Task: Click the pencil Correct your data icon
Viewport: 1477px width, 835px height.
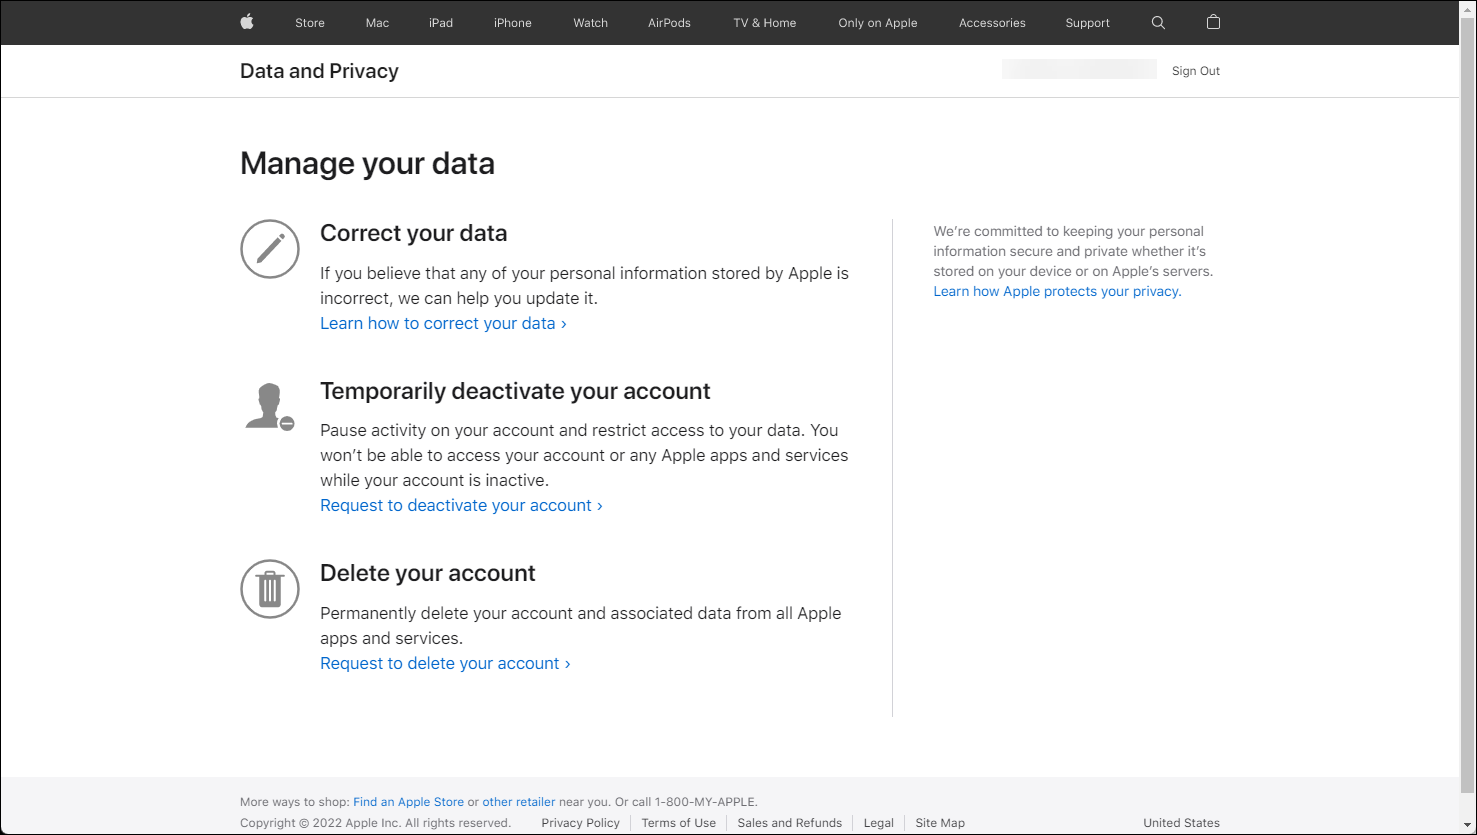Action: (x=270, y=249)
